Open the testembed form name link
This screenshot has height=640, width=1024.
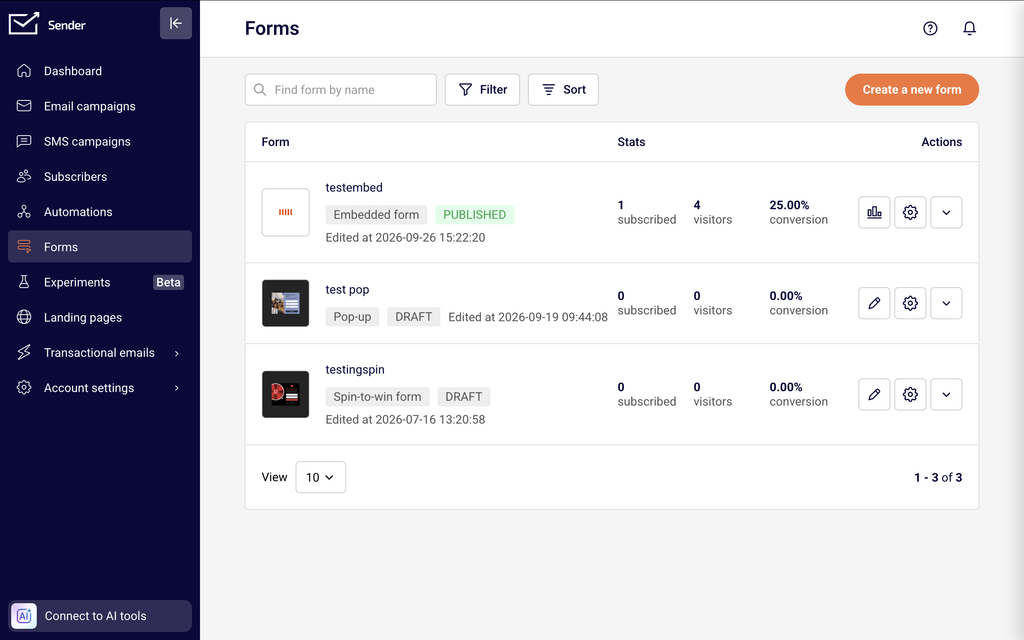(x=354, y=187)
